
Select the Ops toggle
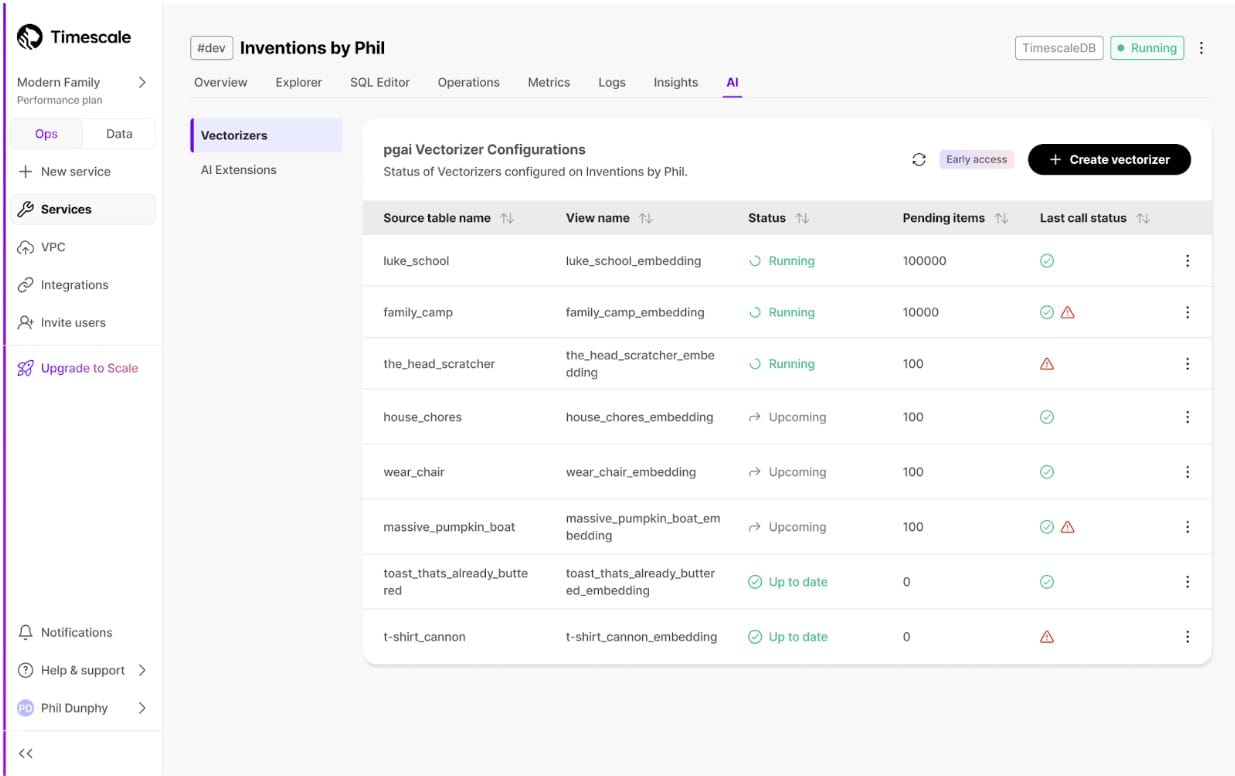coord(46,134)
